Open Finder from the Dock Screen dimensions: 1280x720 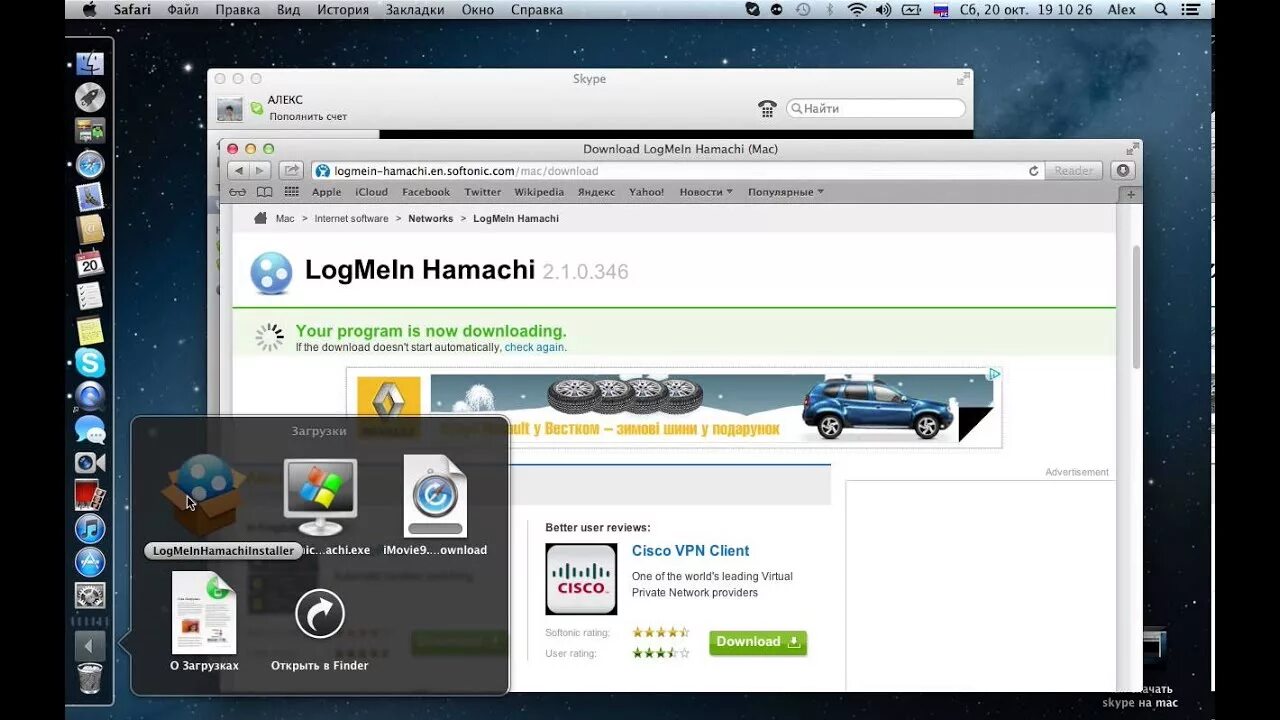[x=90, y=64]
